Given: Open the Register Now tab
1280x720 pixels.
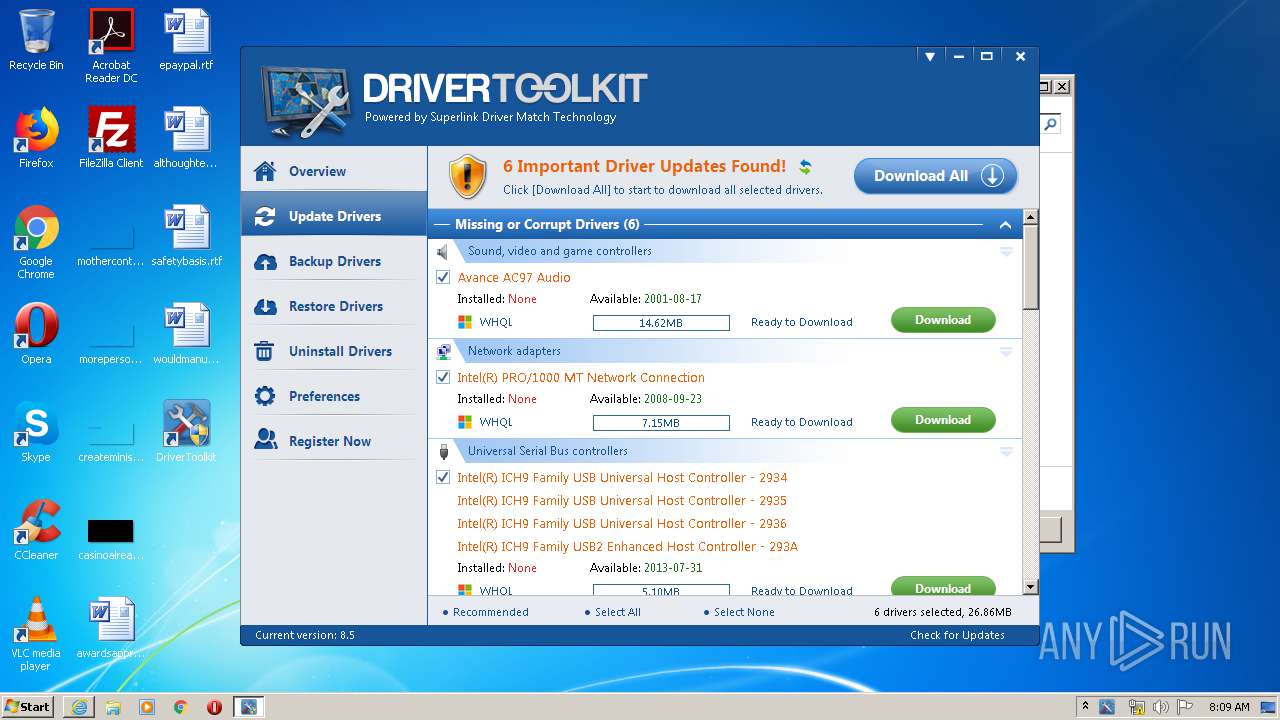Looking at the screenshot, I should (x=334, y=441).
